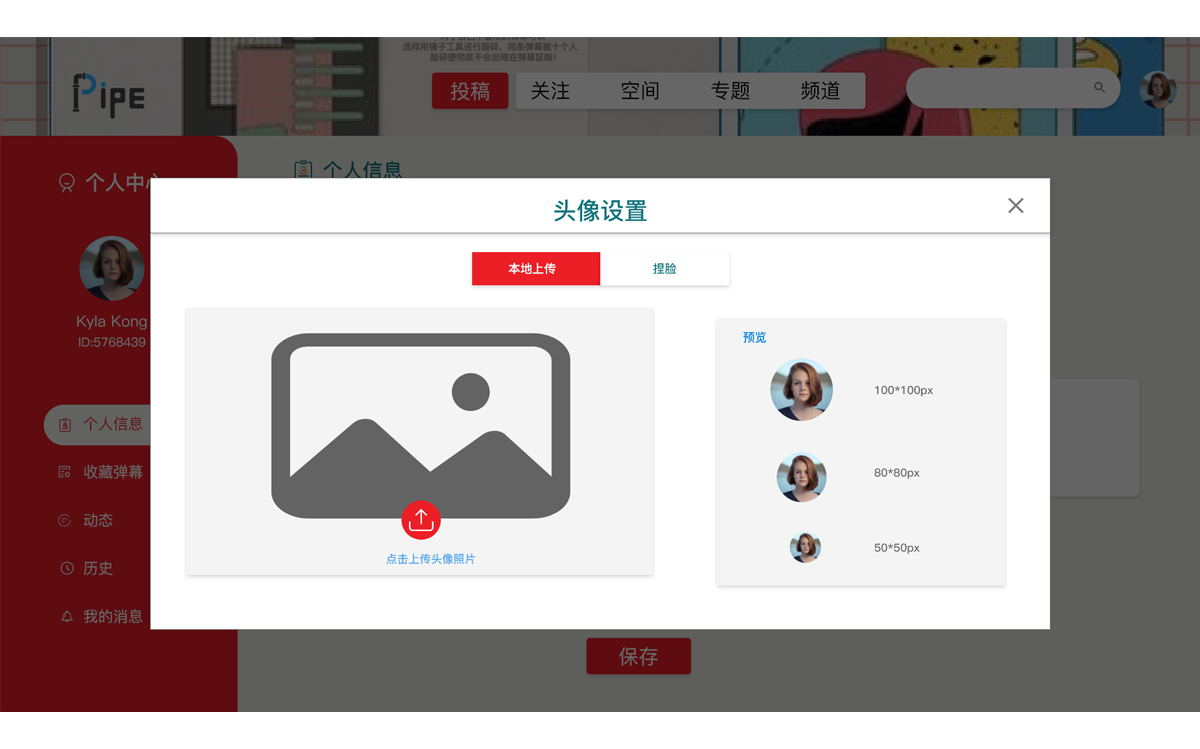Click the 历史 clock icon

67,568
